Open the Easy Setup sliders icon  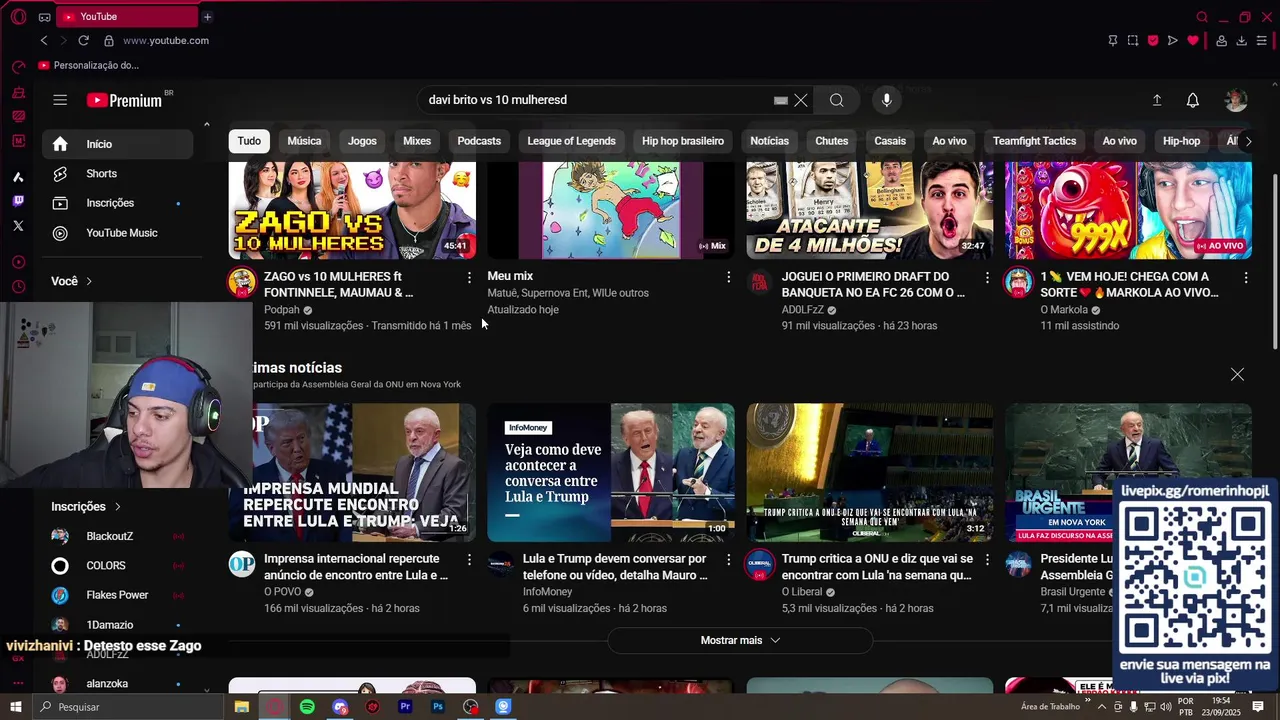point(1262,40)
